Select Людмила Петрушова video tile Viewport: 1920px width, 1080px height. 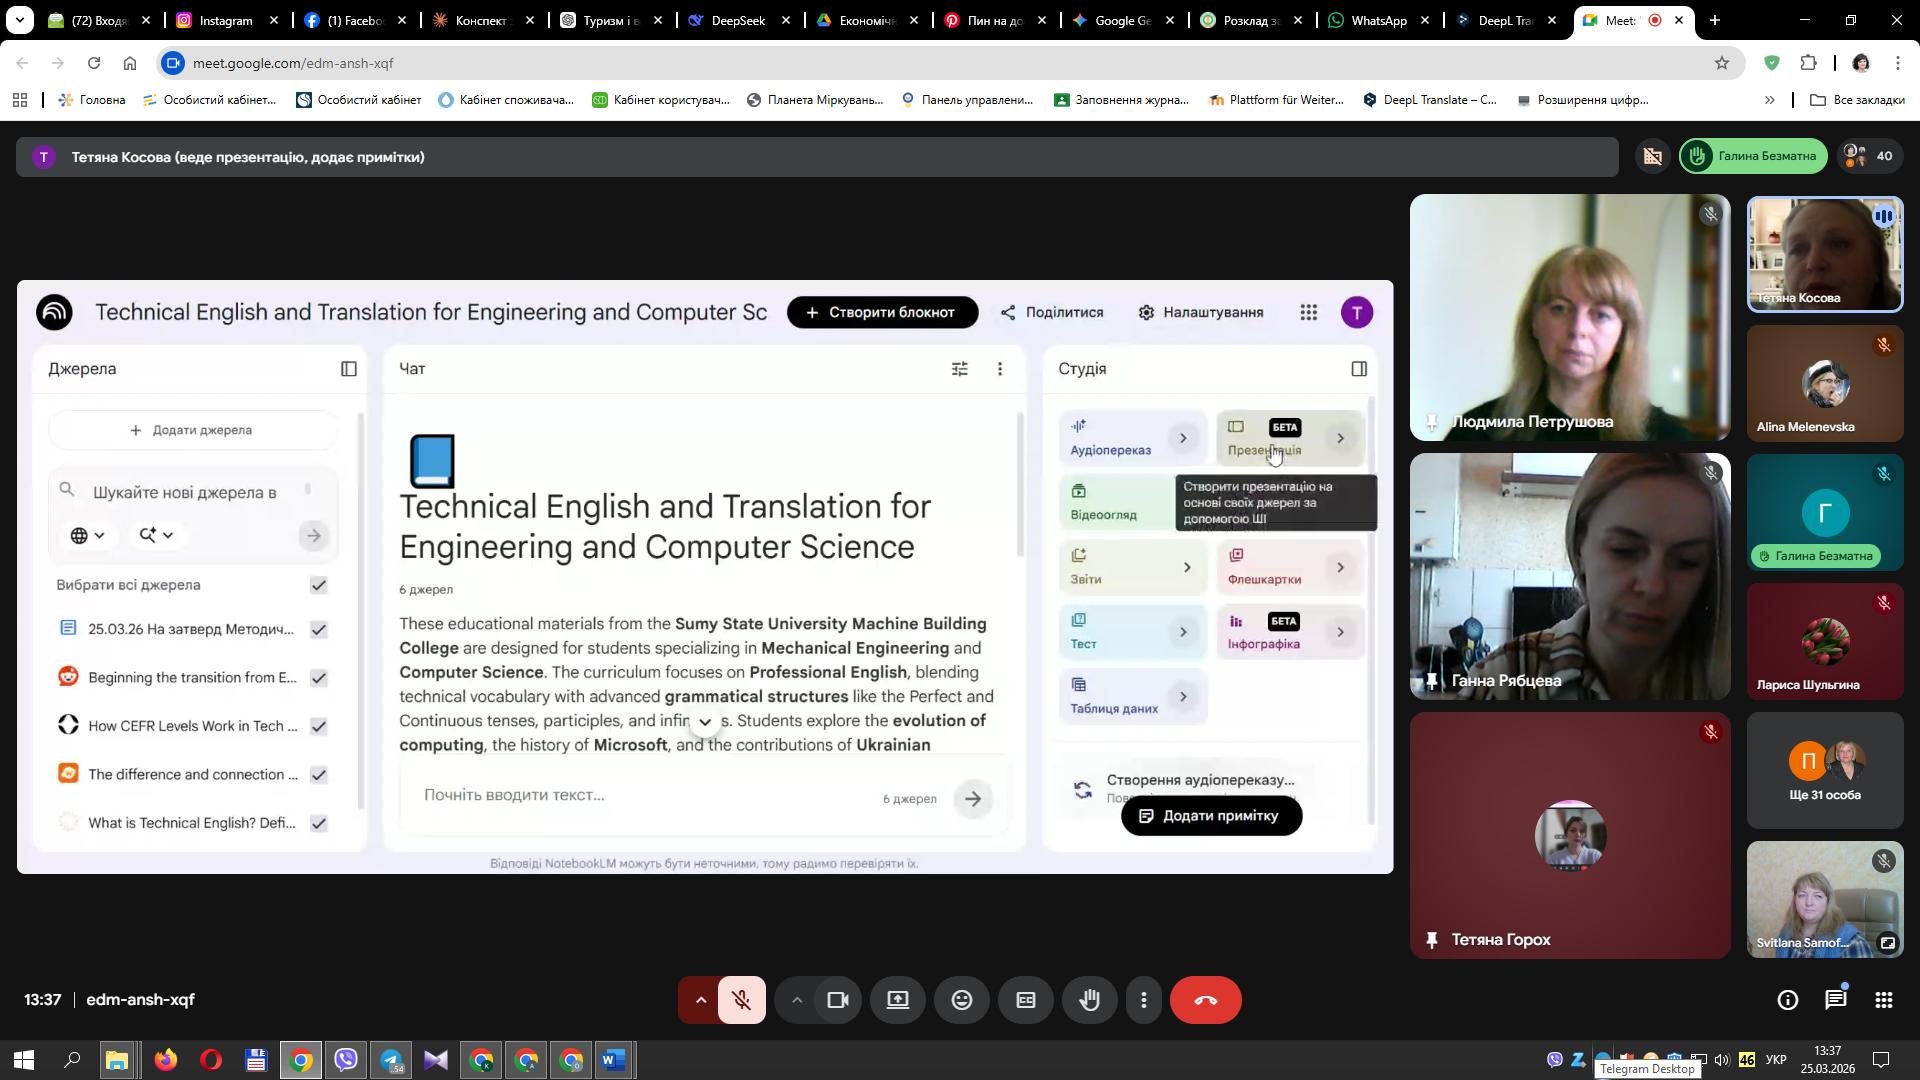pyautogui.click(x=1569, y=317)
